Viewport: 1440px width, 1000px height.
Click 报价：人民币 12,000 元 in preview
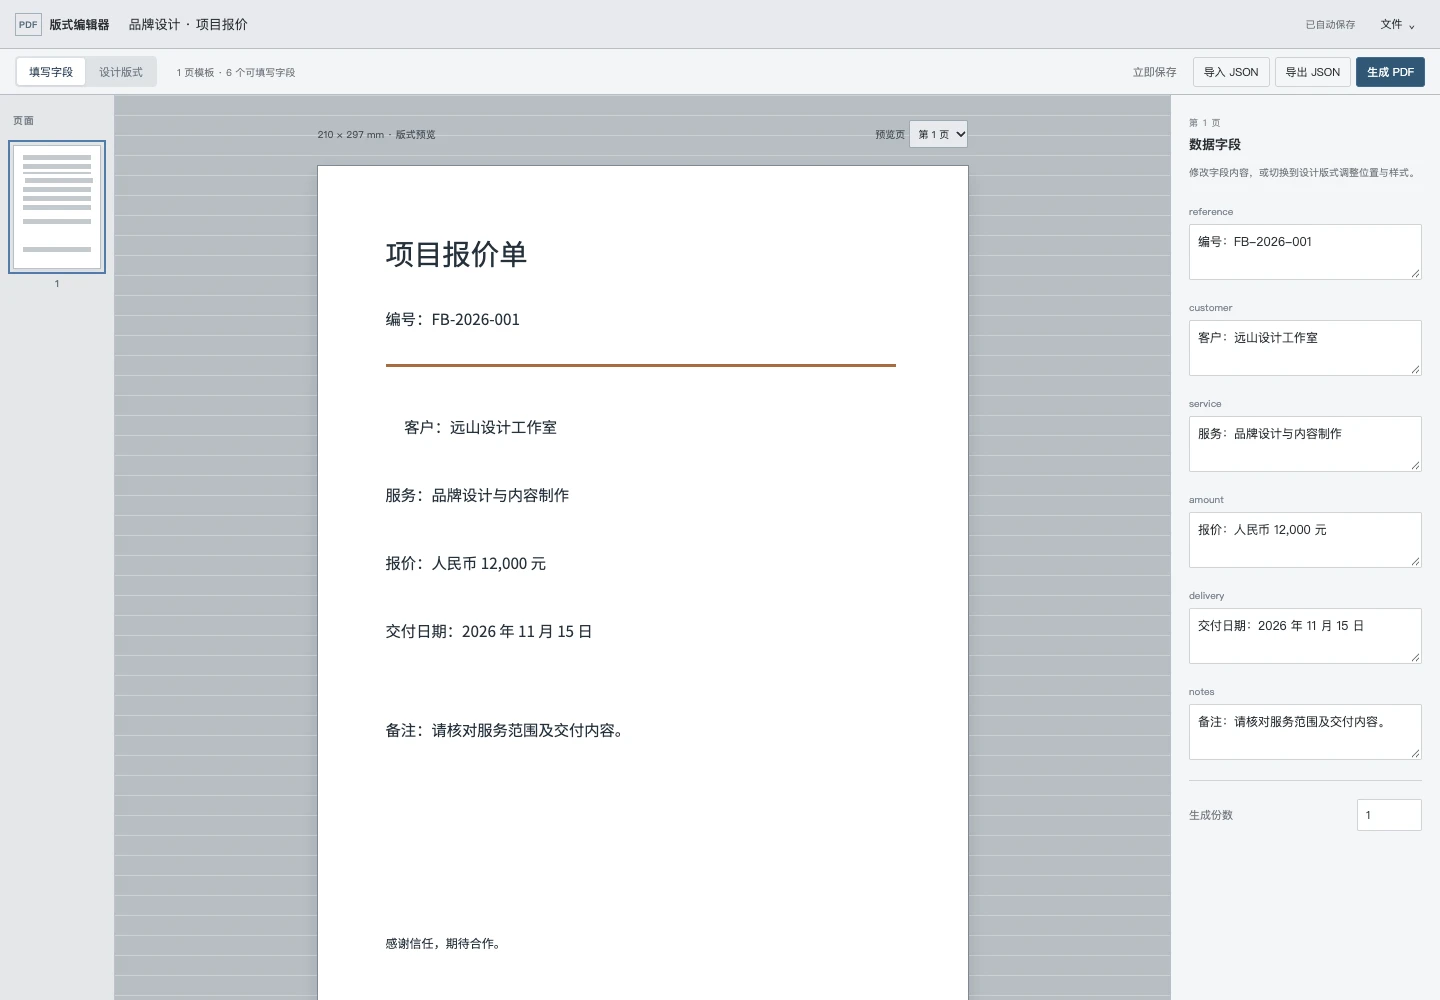(466, 564)
